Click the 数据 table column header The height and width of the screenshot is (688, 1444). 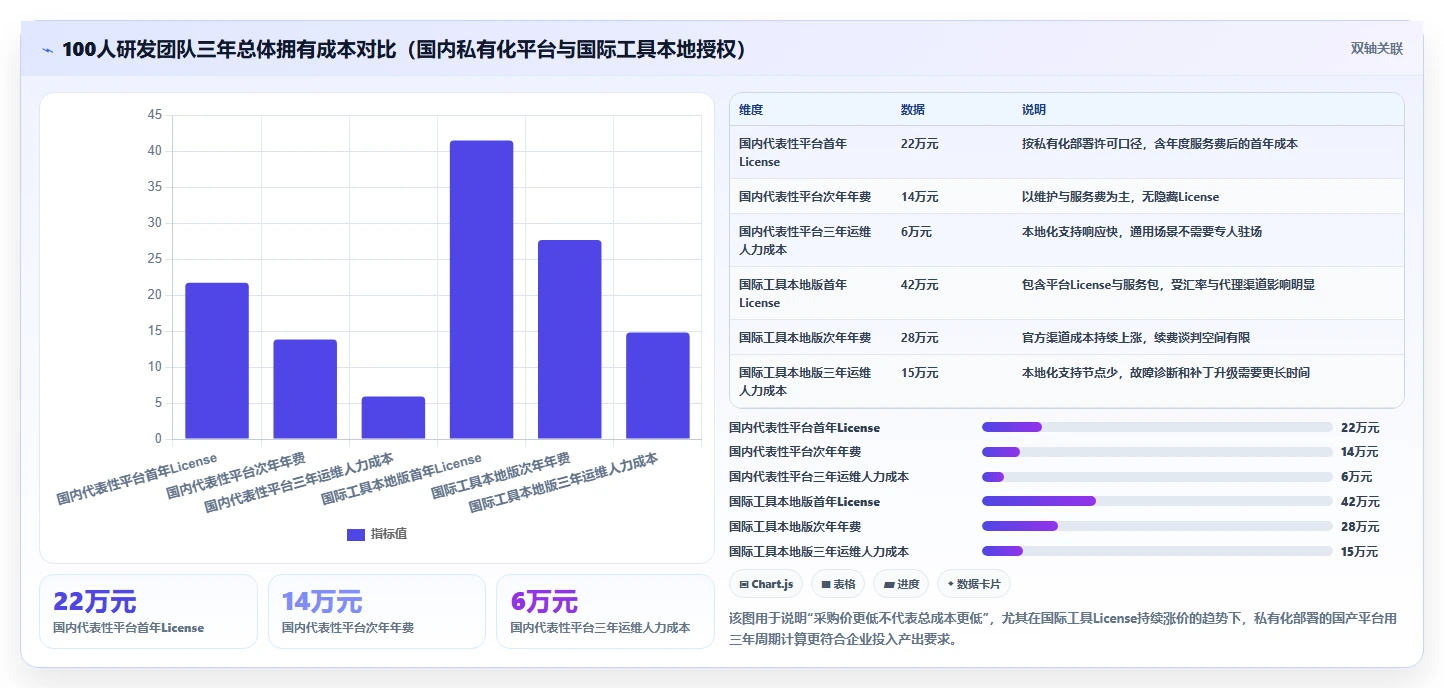tap(913, 110)
